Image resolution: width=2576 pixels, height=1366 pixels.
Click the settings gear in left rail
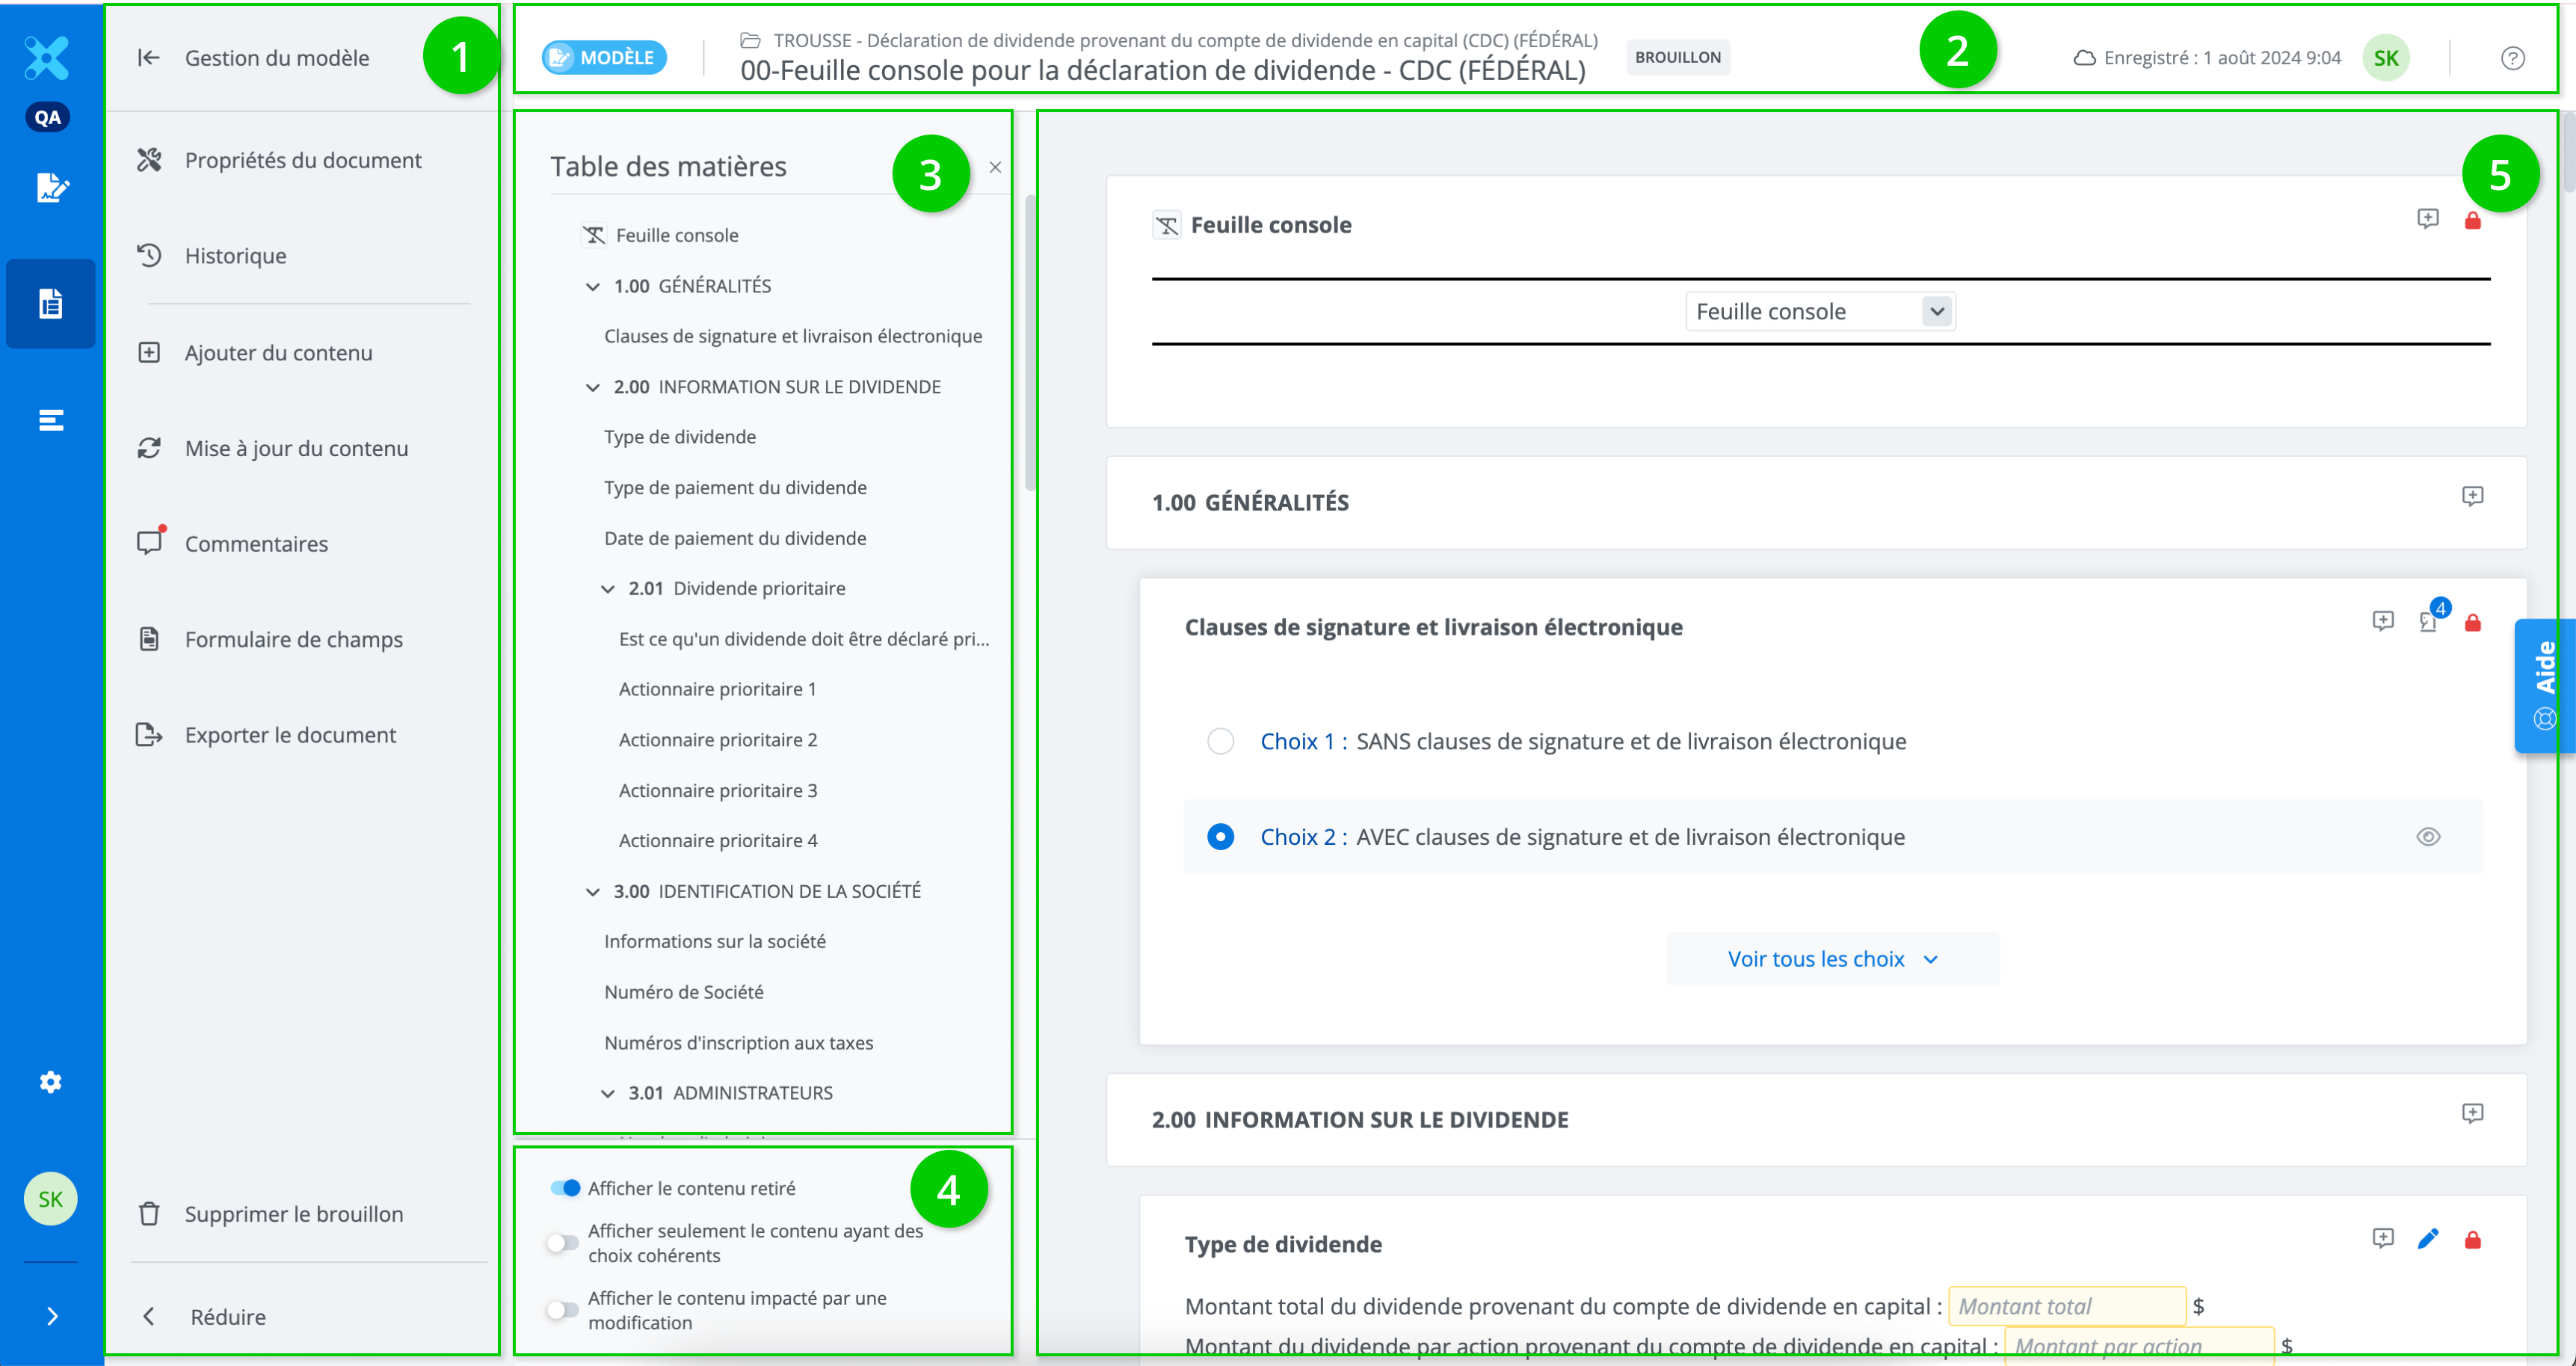pyautogui.click(x=50, y=1082)
